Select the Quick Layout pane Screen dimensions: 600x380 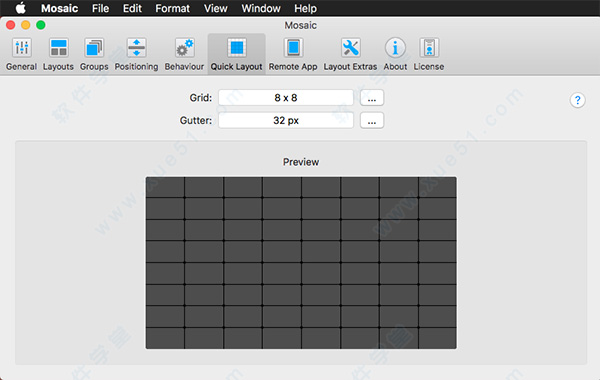click(236, 54)
